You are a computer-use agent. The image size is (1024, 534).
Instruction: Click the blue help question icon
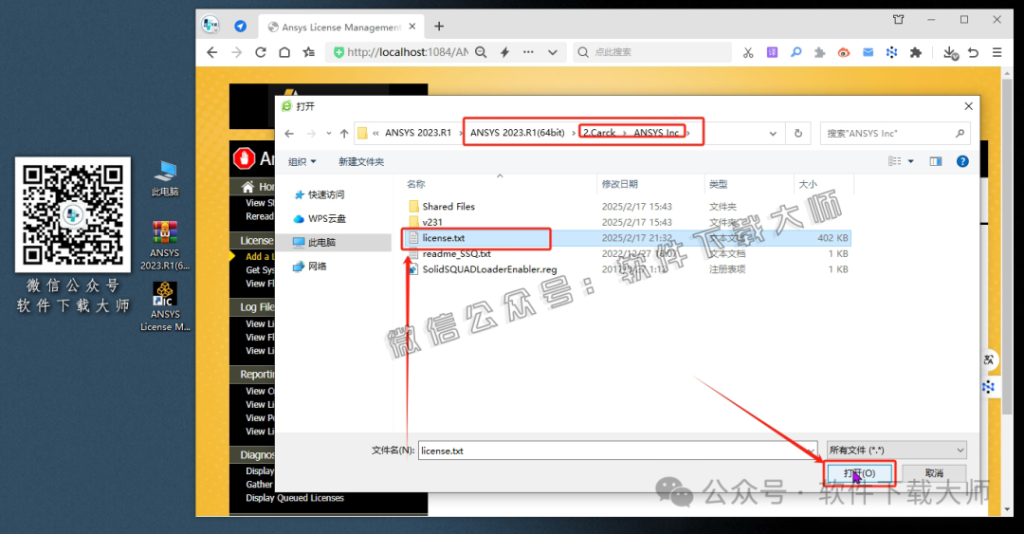pyautogui.click(x=963, y=161)
